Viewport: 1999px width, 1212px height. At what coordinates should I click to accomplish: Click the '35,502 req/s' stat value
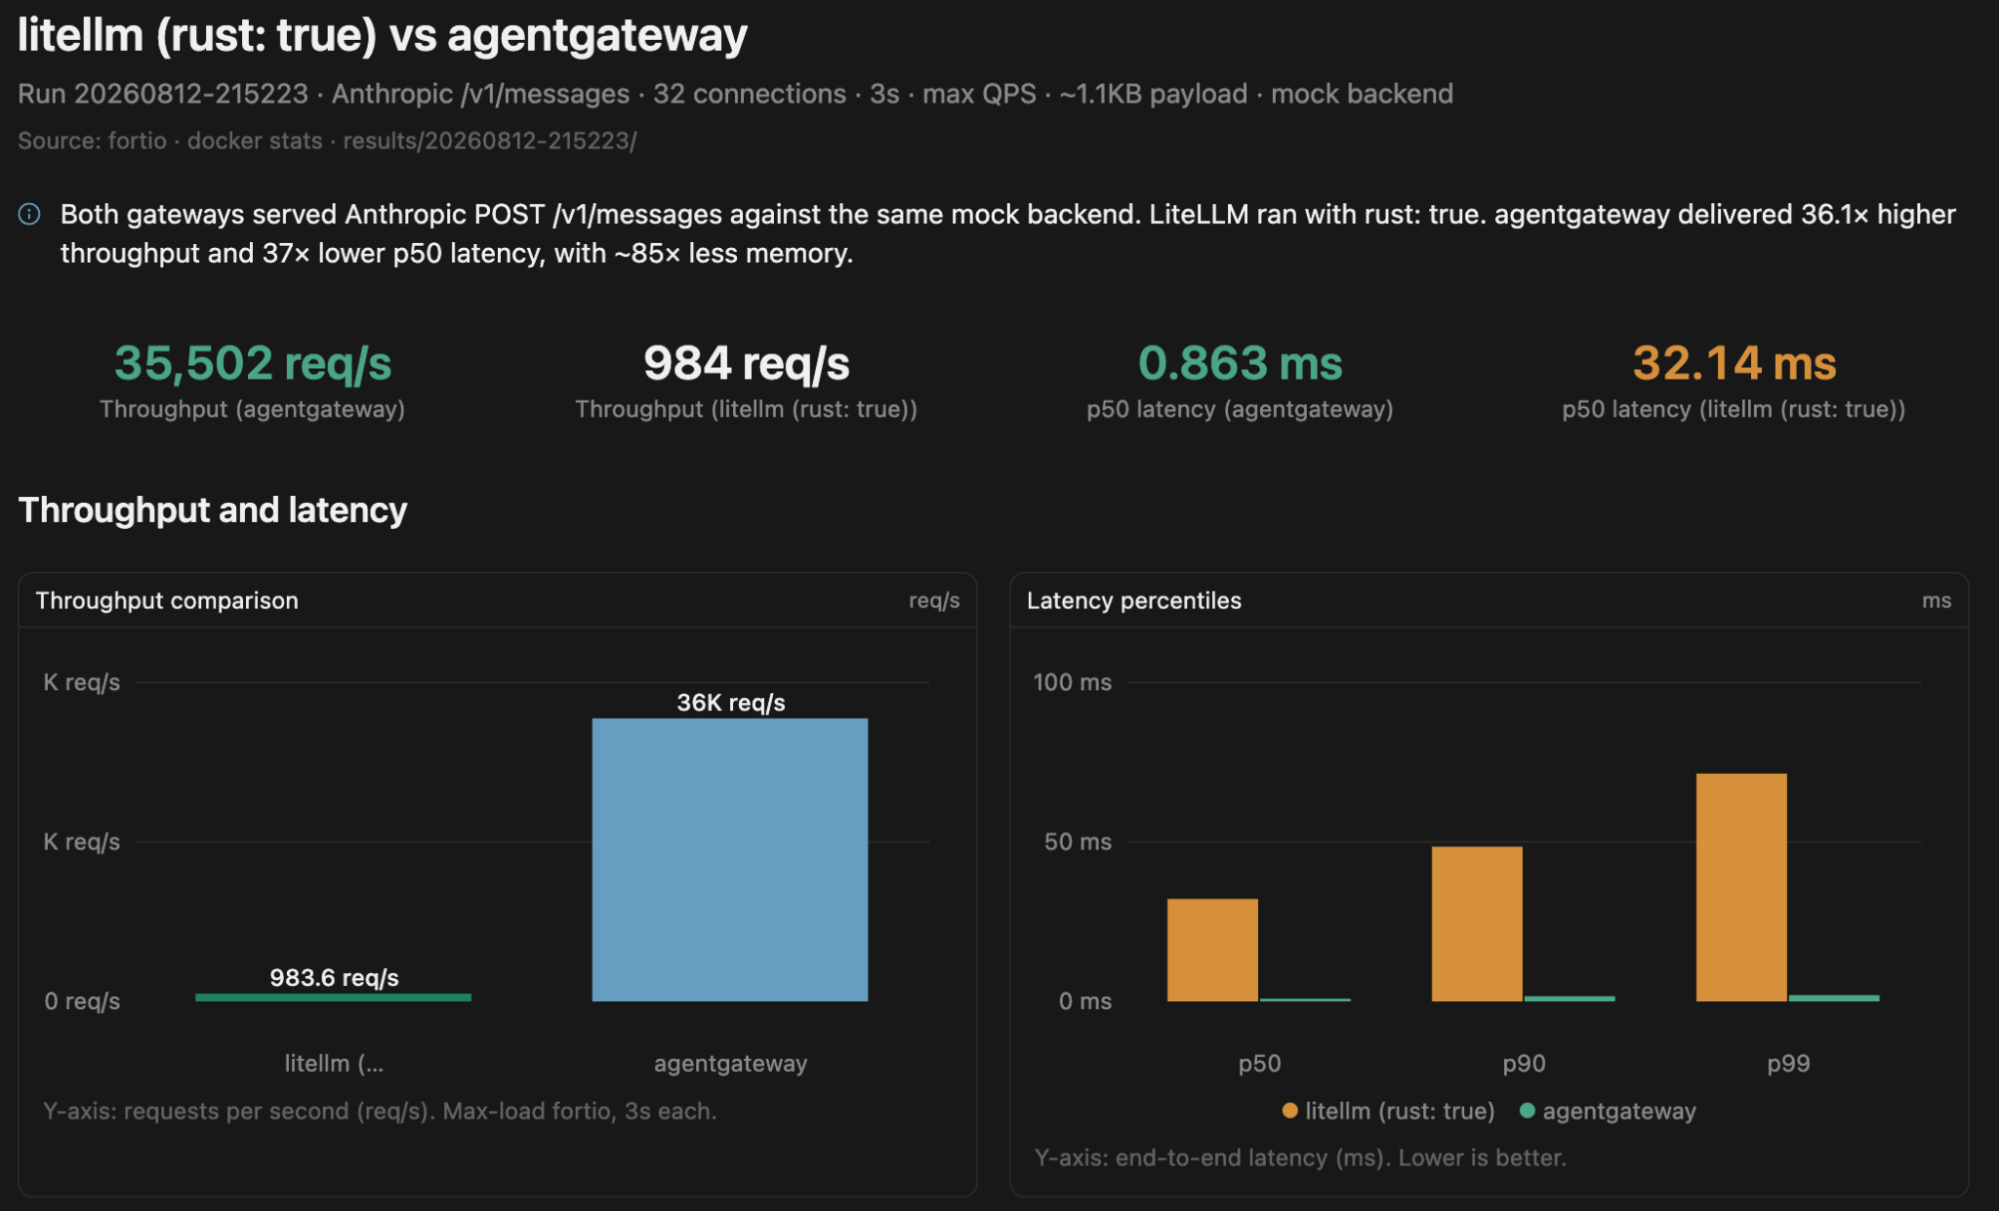253,363
